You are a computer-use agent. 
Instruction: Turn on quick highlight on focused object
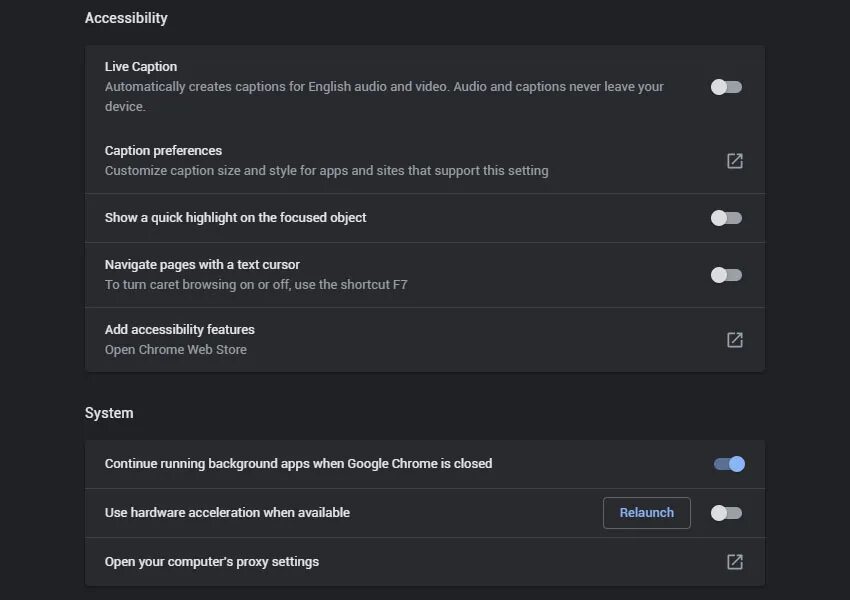(726, 218)
